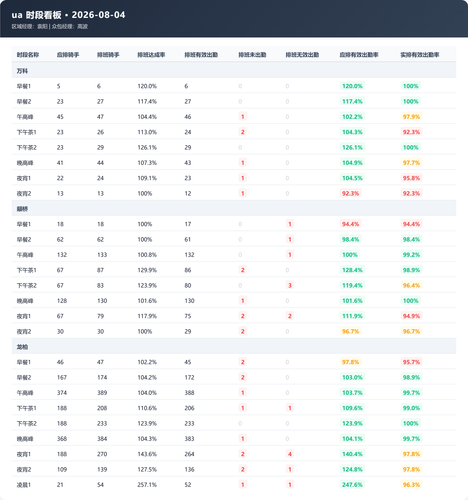Click the green 111.9% badge
Viewport: 468px width, 500px height.
[352, 316]
